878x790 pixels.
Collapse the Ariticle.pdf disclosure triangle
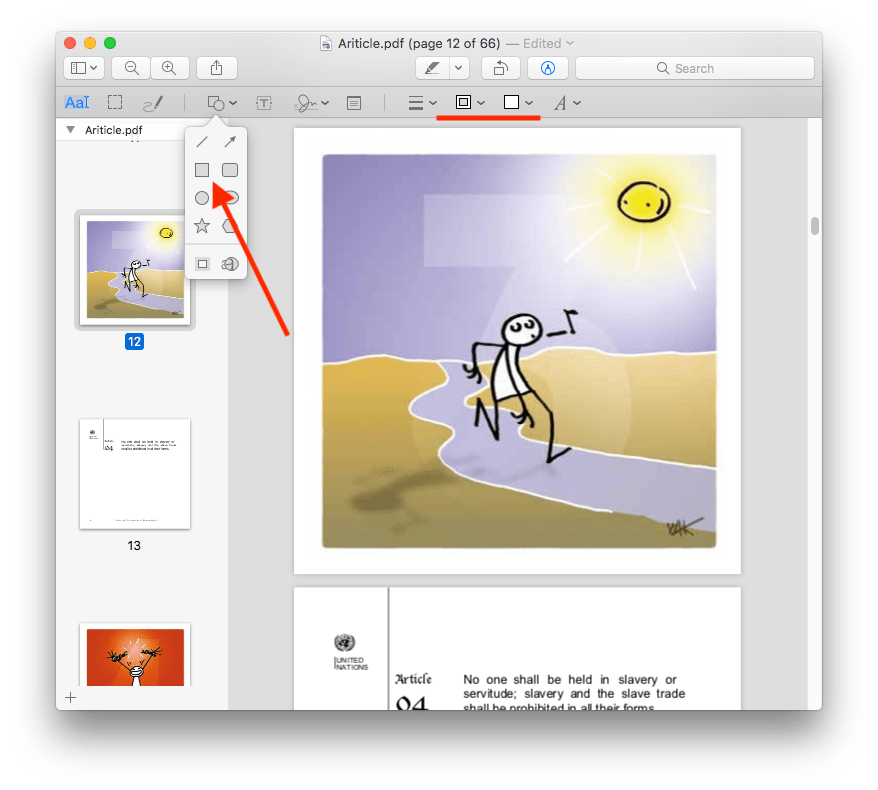point(70,130)
